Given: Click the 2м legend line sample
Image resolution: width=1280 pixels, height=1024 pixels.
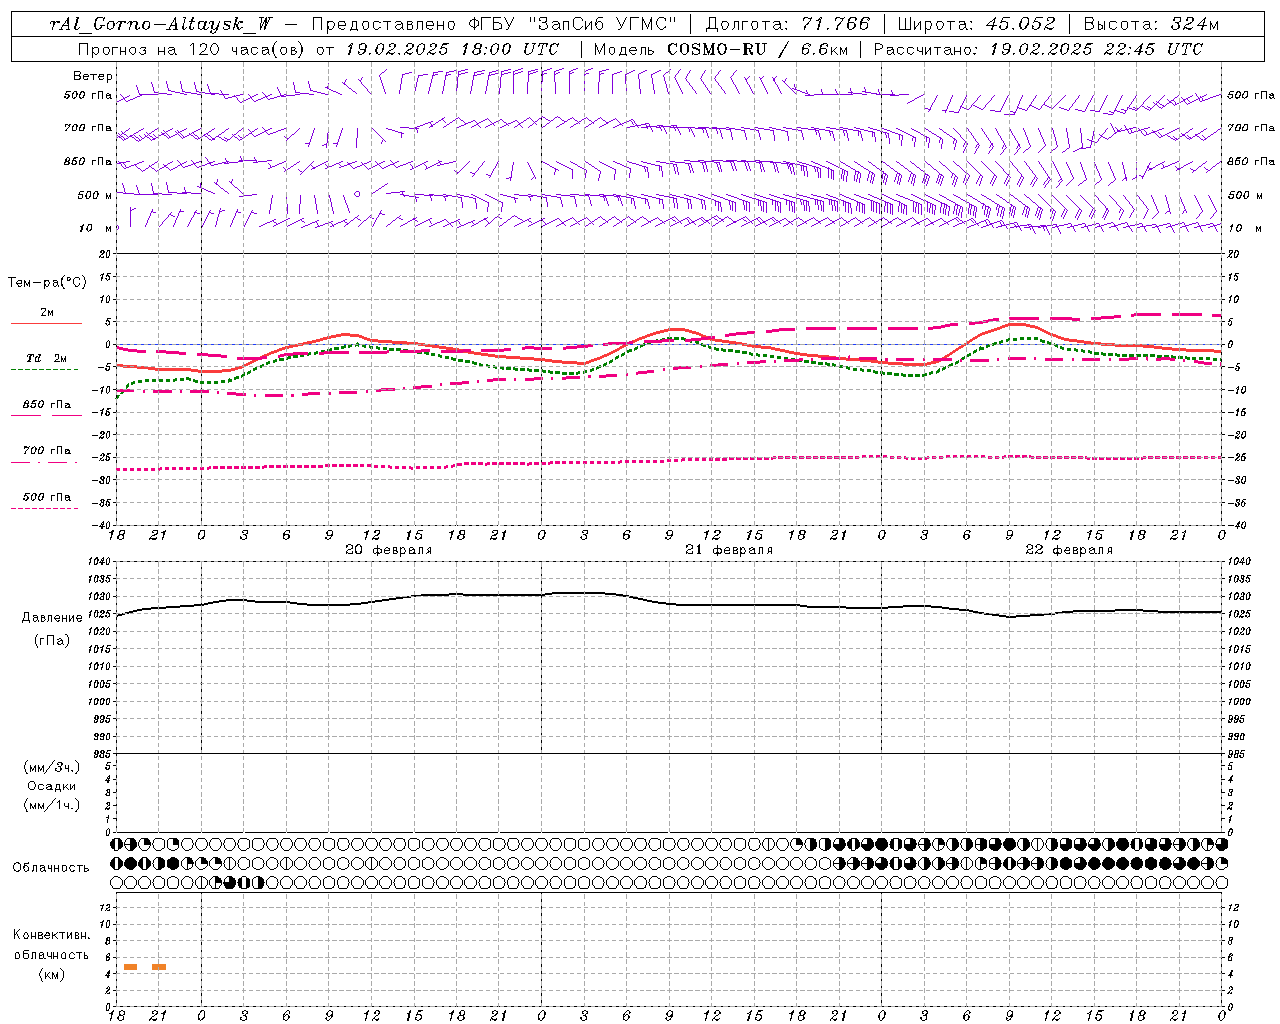Looking at the screenshot, I should (x=47, y=323).
